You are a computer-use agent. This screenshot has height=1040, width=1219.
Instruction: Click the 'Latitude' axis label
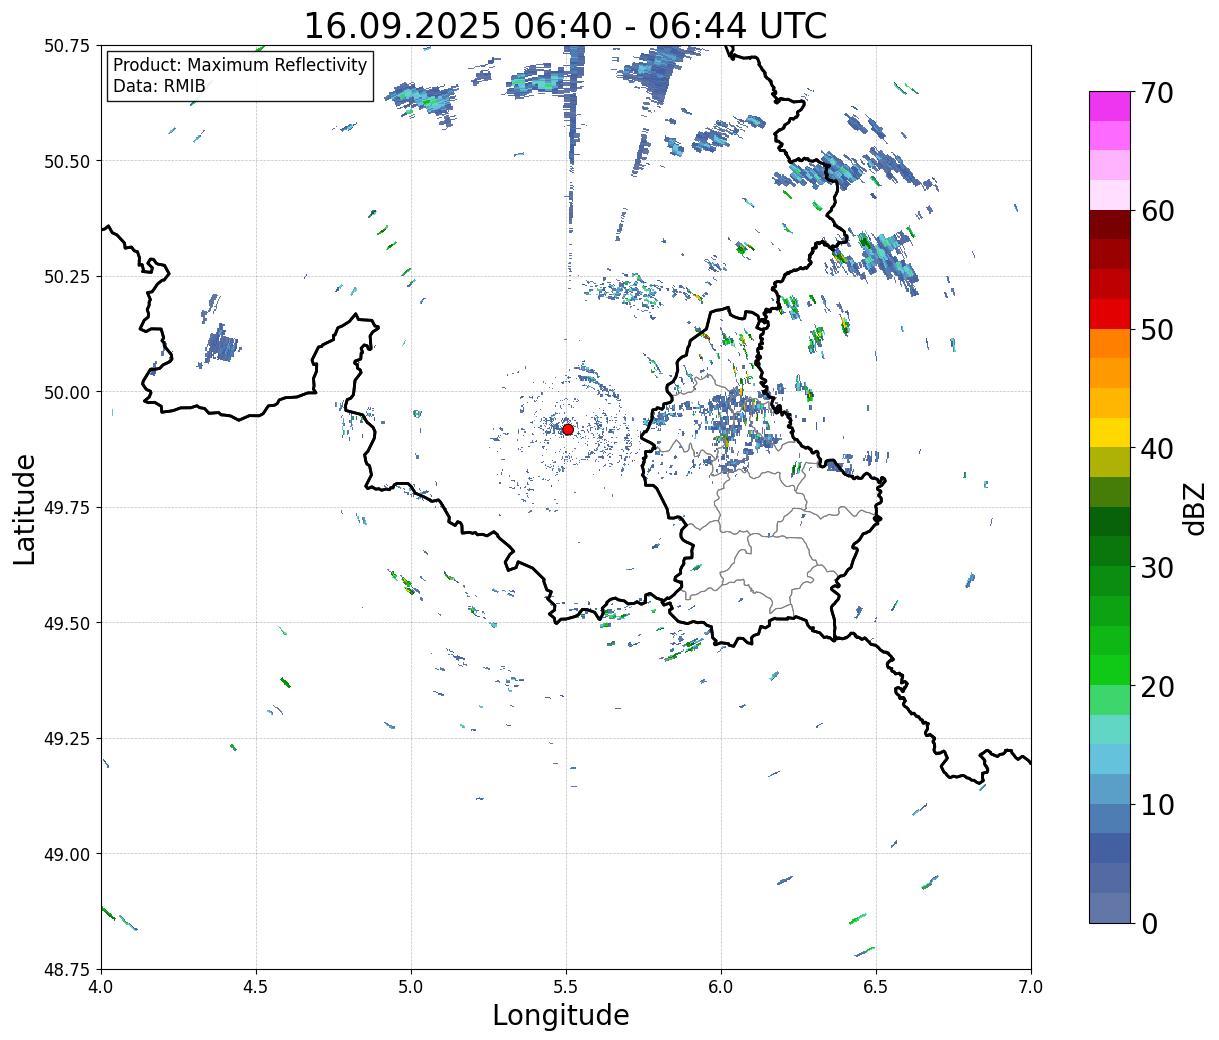click(x=25, y=509)
